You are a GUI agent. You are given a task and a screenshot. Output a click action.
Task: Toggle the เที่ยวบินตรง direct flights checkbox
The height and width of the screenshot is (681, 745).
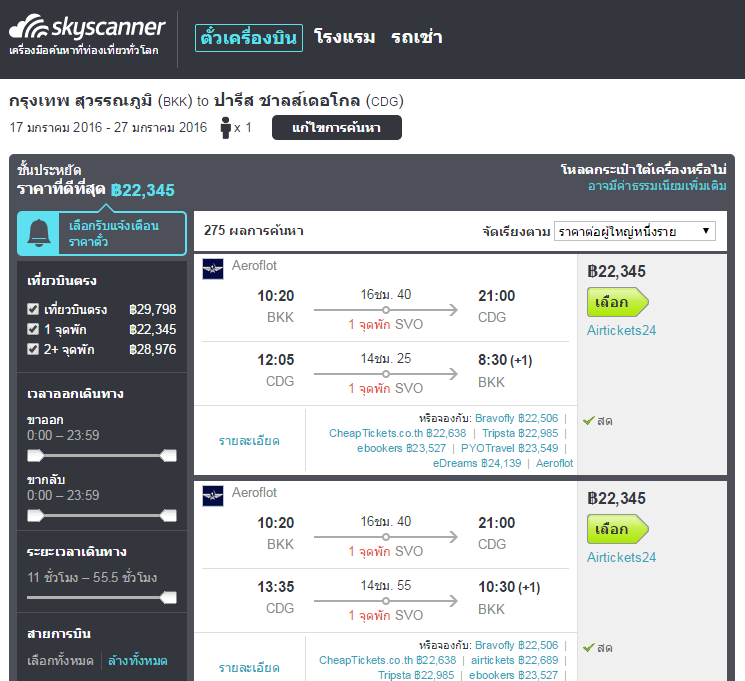pyautogui.click(x=33, y=309)
